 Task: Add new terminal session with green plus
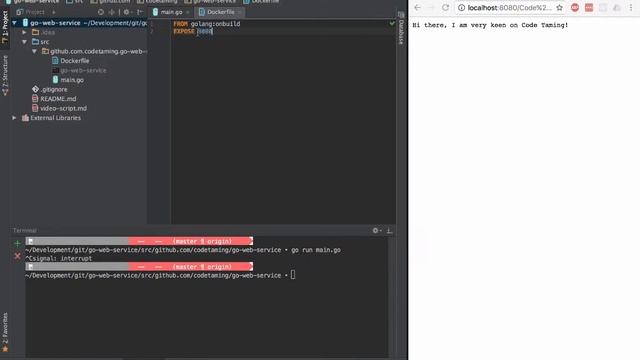click(x=17, y=244)
